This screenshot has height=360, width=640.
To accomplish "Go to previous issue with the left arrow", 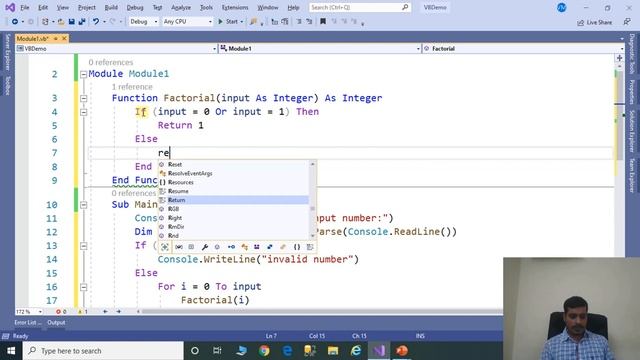I will coord(105,311).
